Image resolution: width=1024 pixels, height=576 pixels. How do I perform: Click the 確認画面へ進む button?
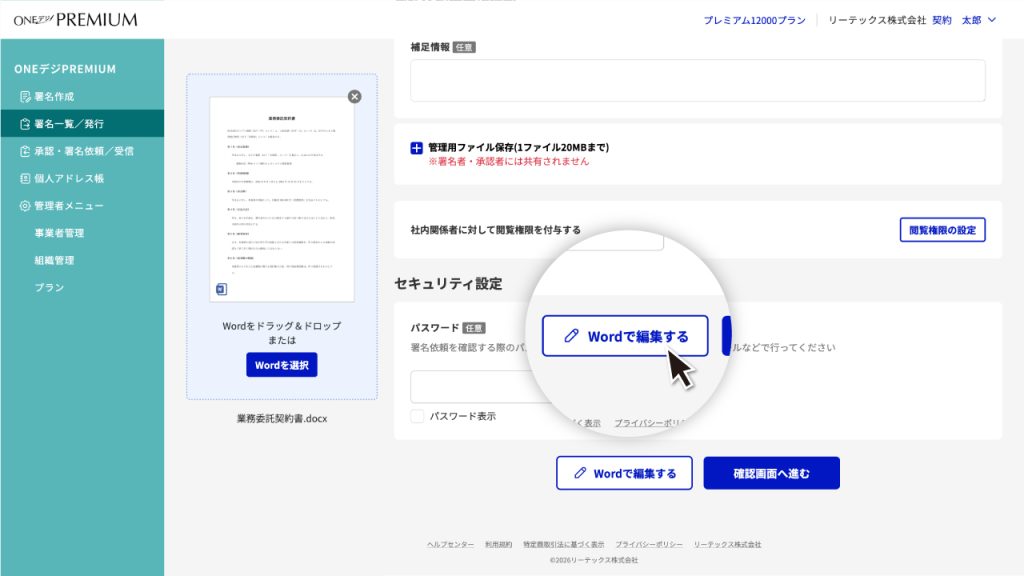point(771,473)
